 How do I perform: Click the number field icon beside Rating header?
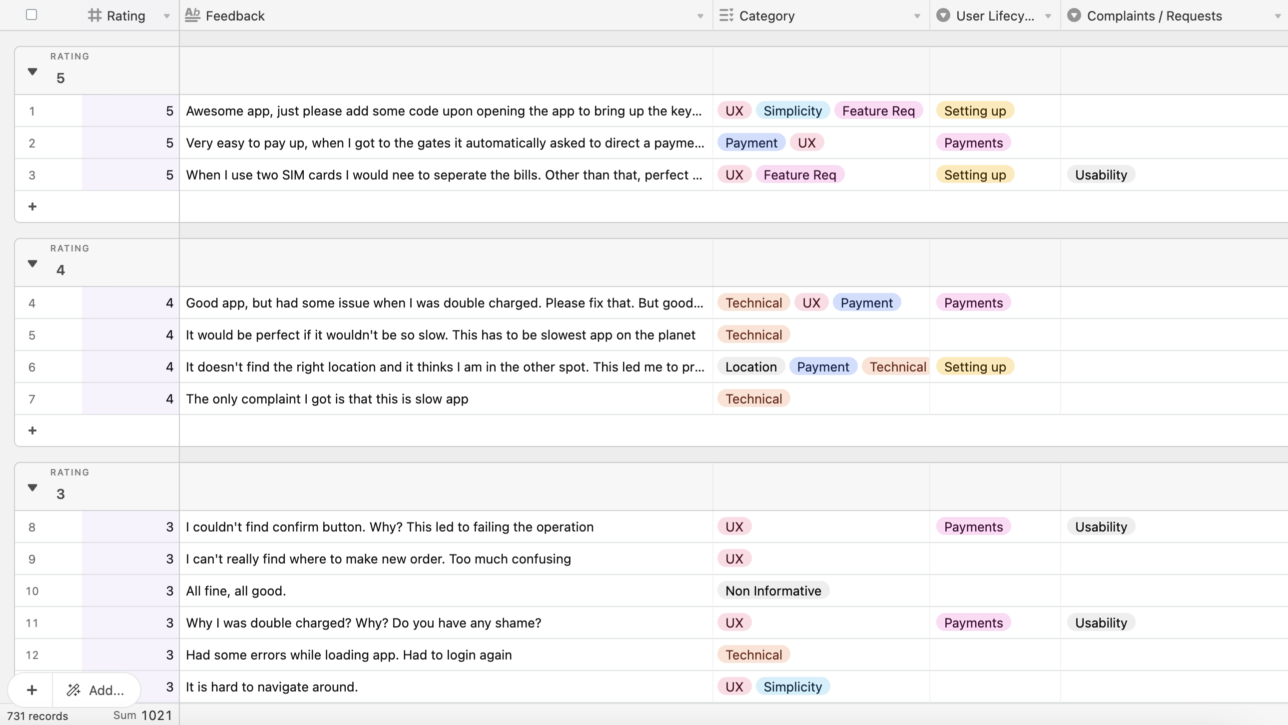click(x=95, y=16)
